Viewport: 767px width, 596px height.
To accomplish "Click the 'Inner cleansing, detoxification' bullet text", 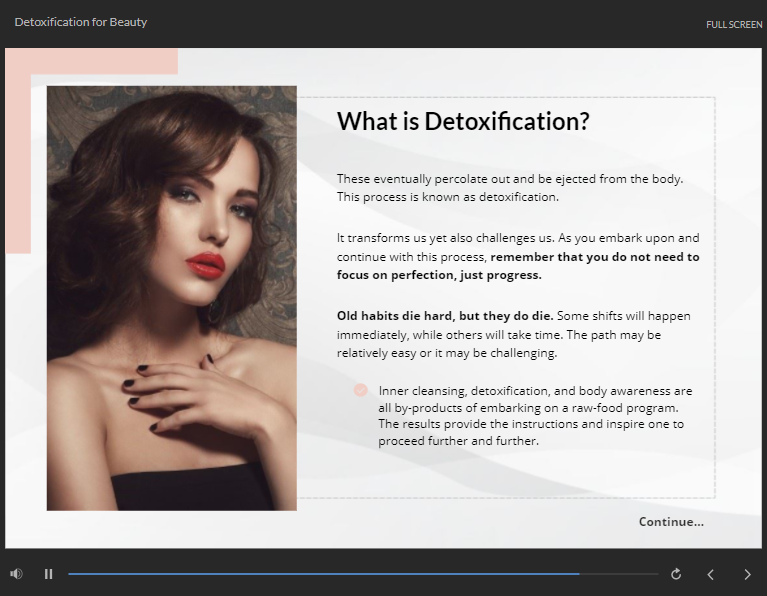I will click(535, 415).
